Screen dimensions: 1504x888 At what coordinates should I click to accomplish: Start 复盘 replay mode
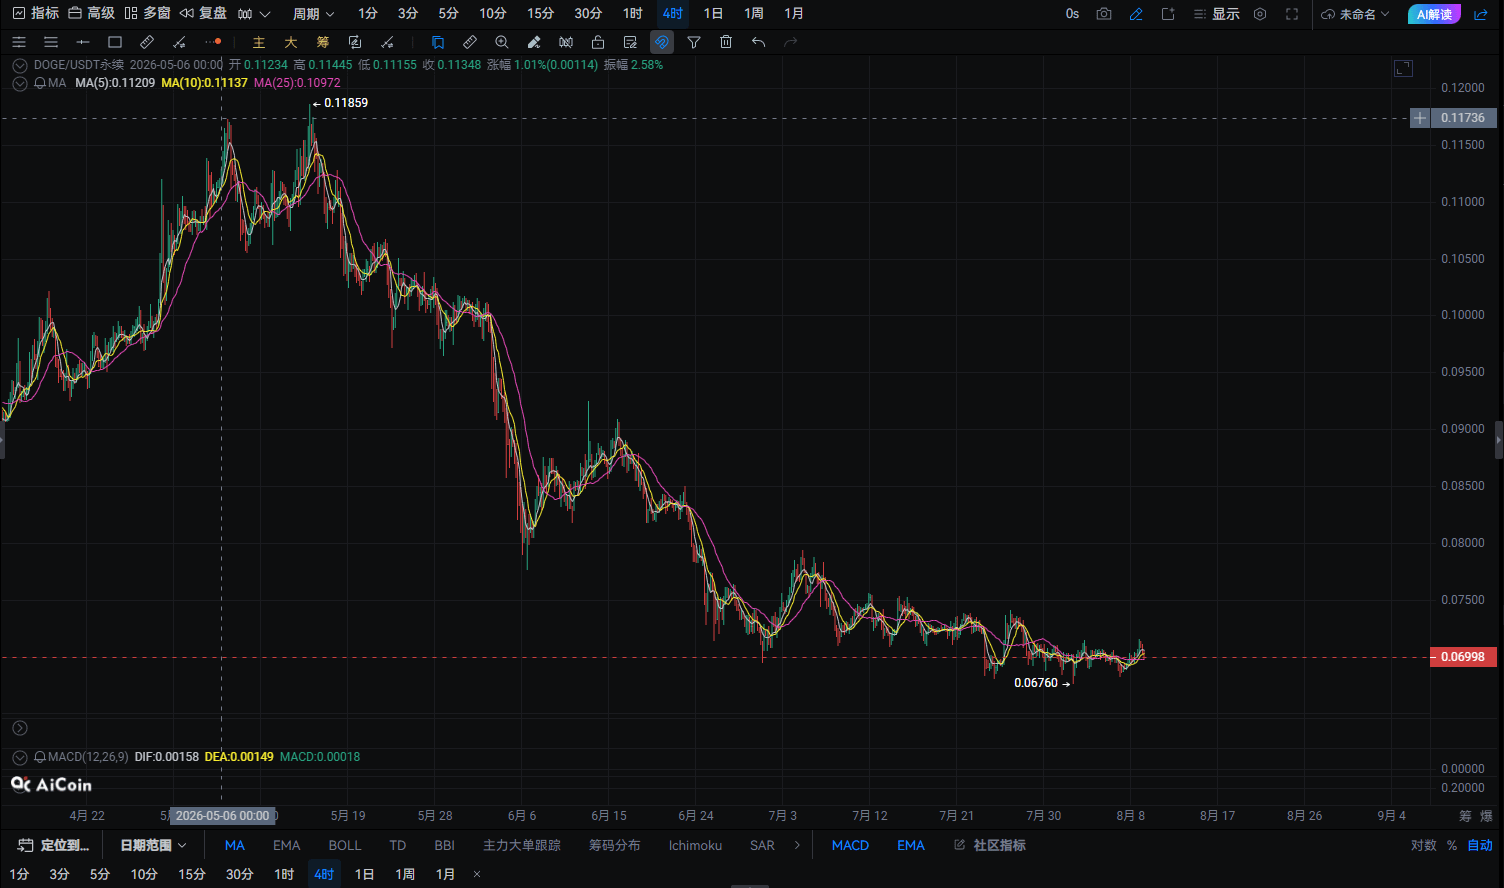pyautogui.click(x=203, y=14)
